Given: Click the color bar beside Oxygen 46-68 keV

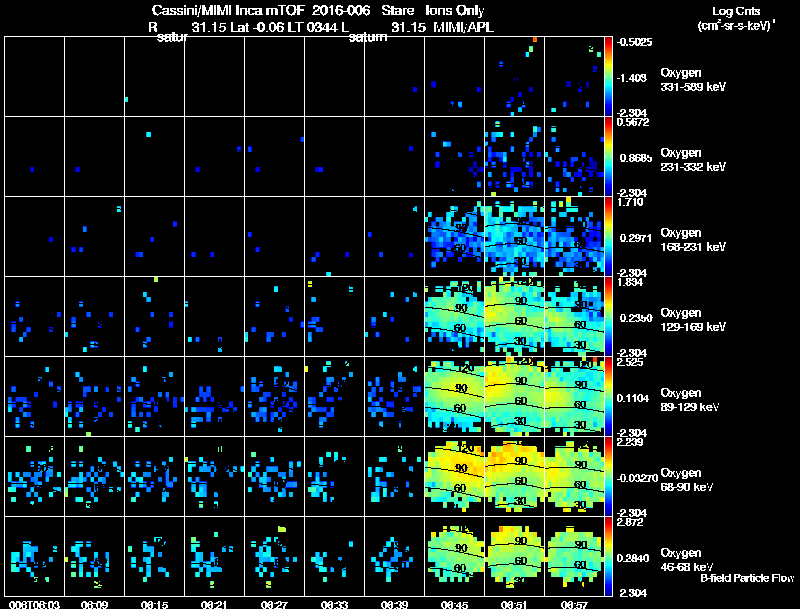Looking at the screenshot, I should 608,556.
